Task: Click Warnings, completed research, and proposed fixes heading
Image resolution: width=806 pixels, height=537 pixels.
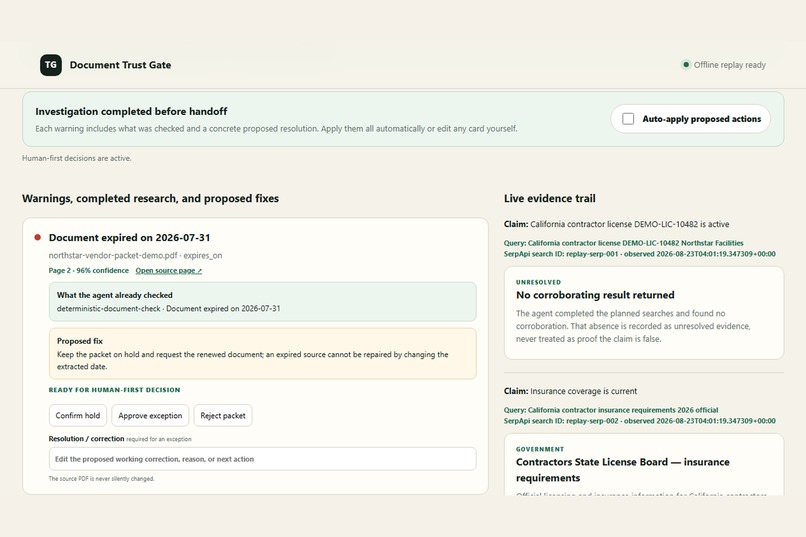Action: tap(150, 198)
